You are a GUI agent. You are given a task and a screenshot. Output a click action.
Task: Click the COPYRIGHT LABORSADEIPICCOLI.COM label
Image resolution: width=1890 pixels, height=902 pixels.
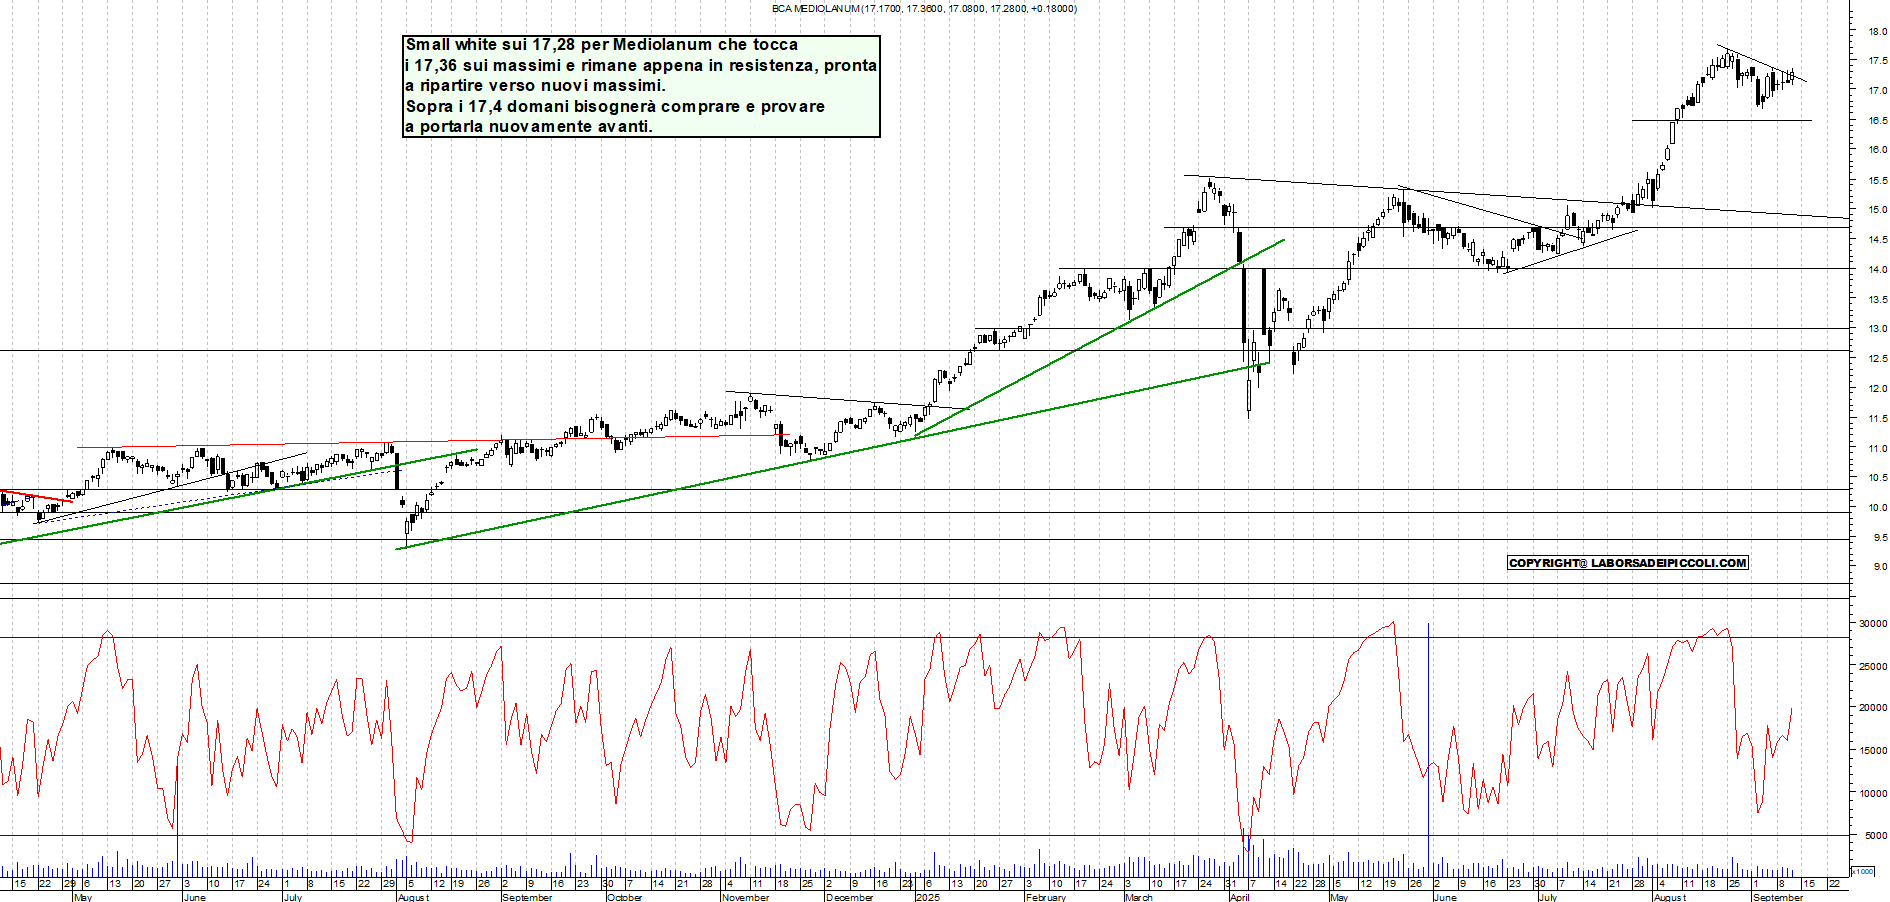[1627, 563]
